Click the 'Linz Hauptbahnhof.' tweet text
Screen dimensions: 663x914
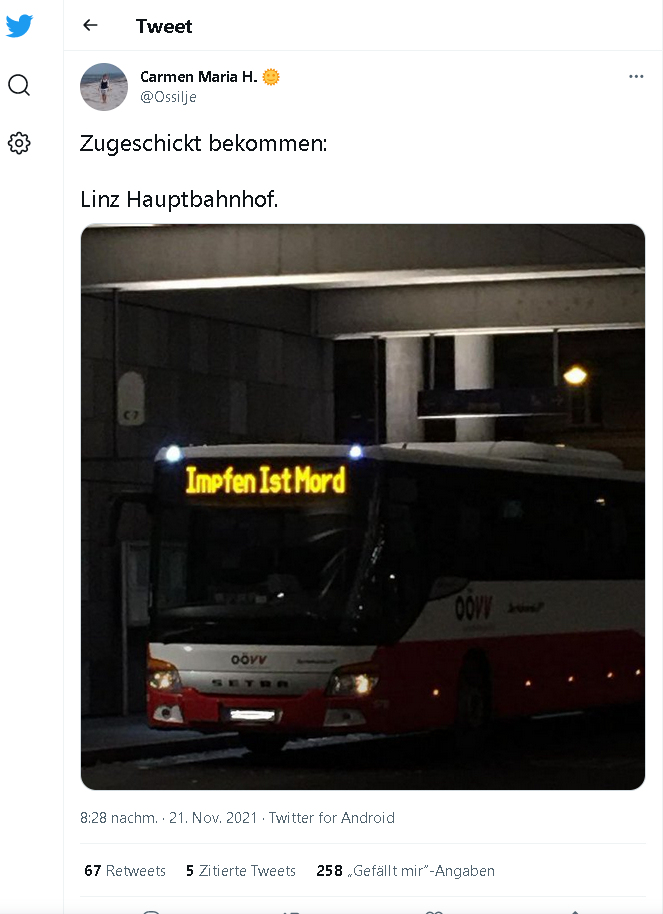[179, 199]
